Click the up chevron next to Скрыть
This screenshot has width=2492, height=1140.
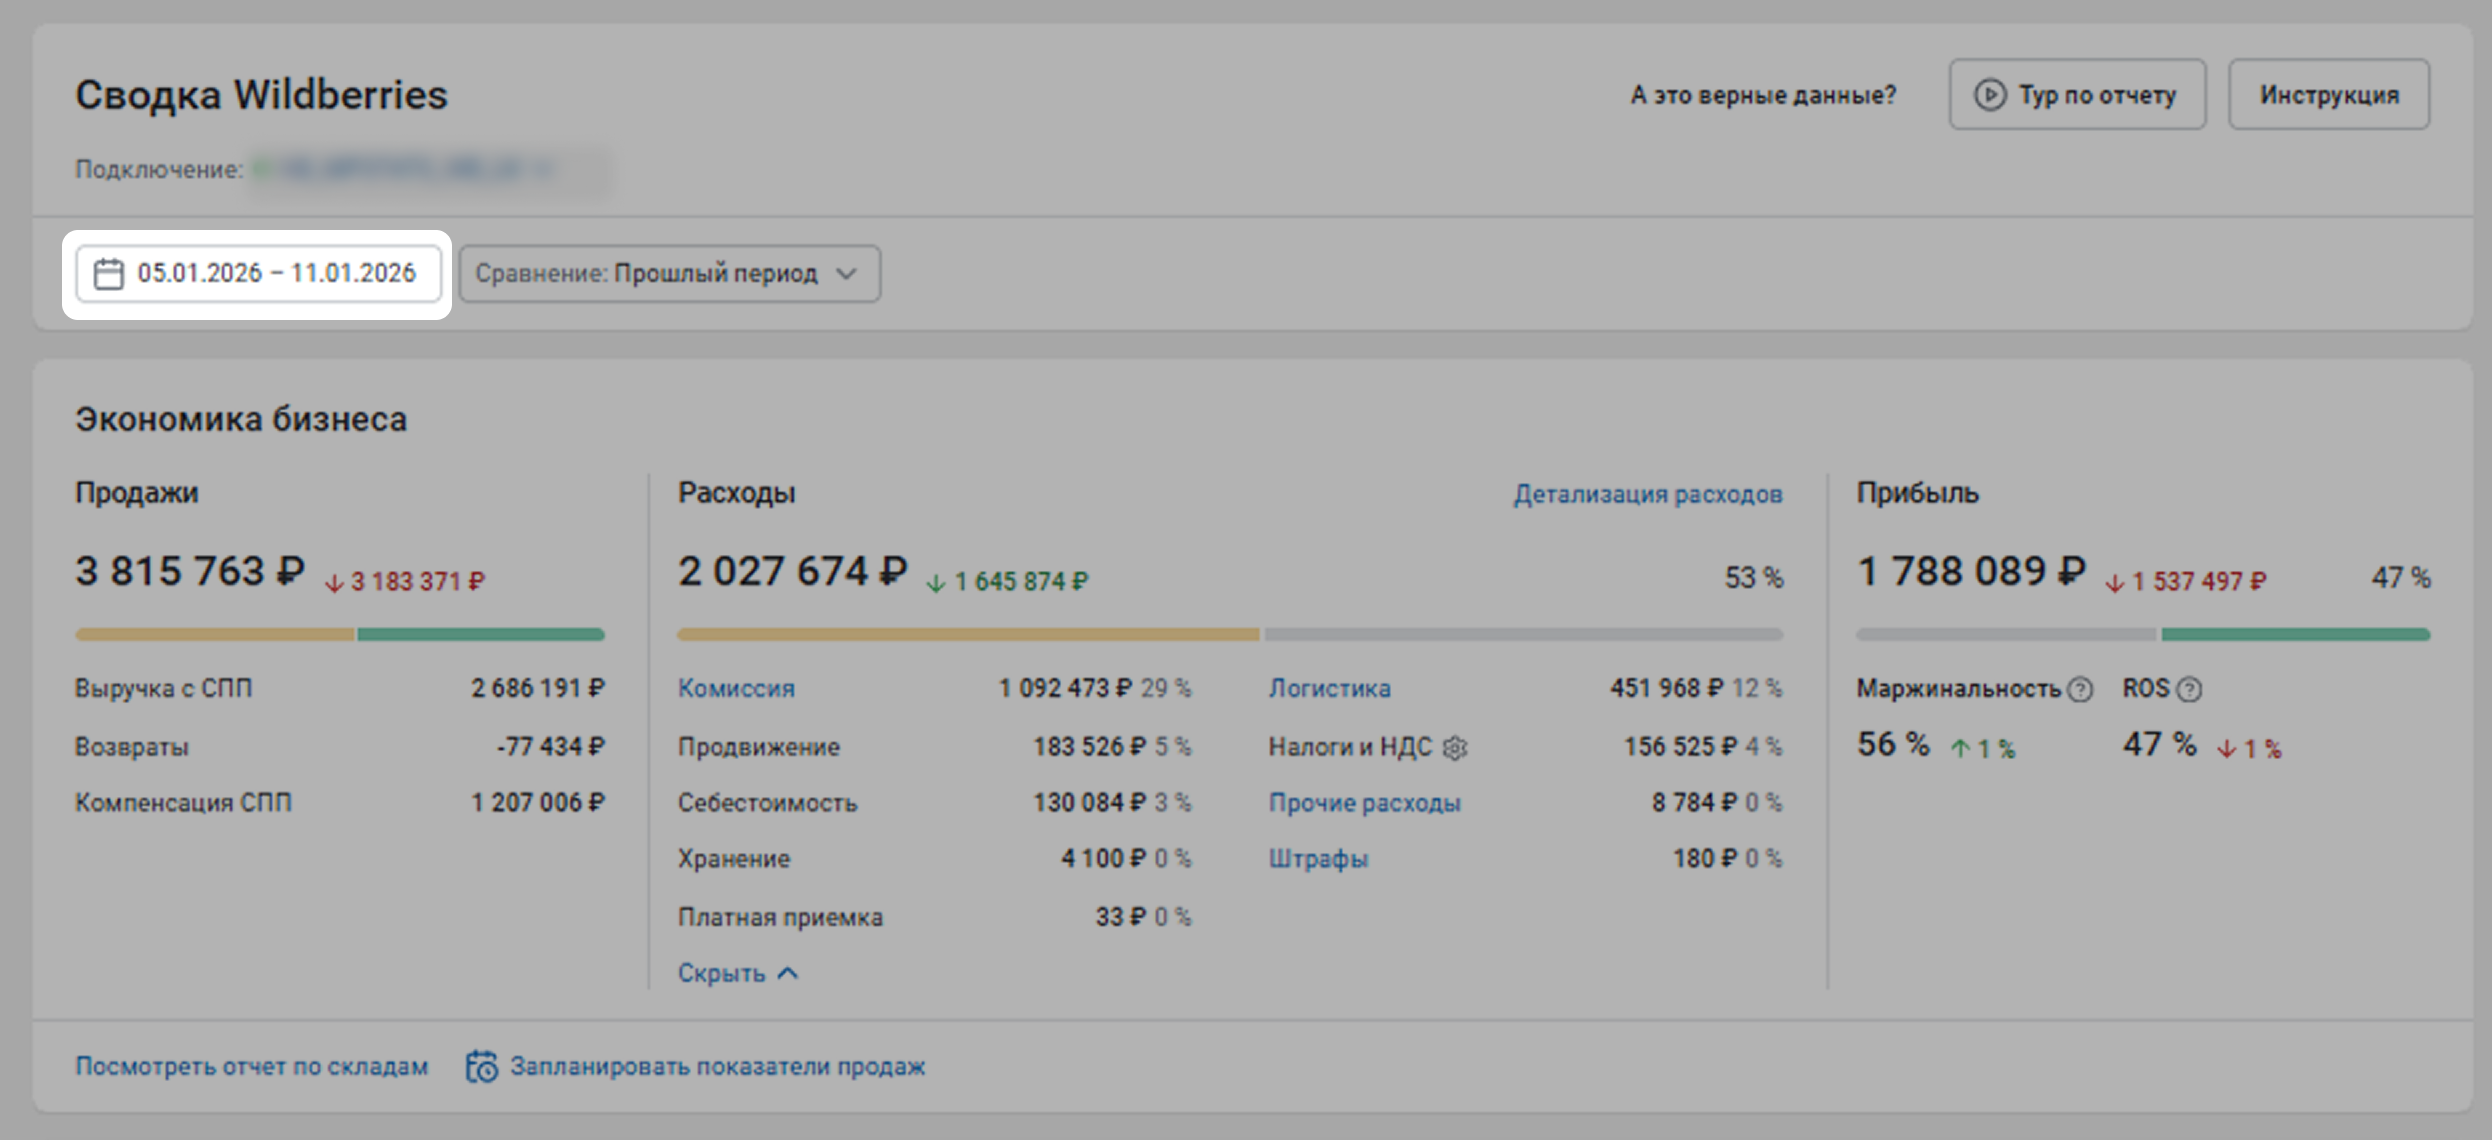(x=788, y=973)
